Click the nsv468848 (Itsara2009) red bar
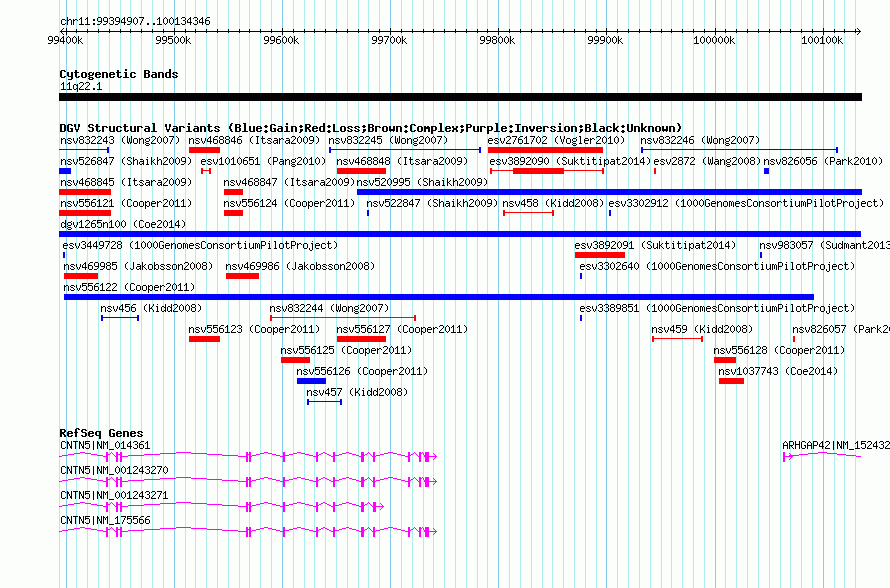The height and width of the screenshot is (588, 890). coord(361,171)
